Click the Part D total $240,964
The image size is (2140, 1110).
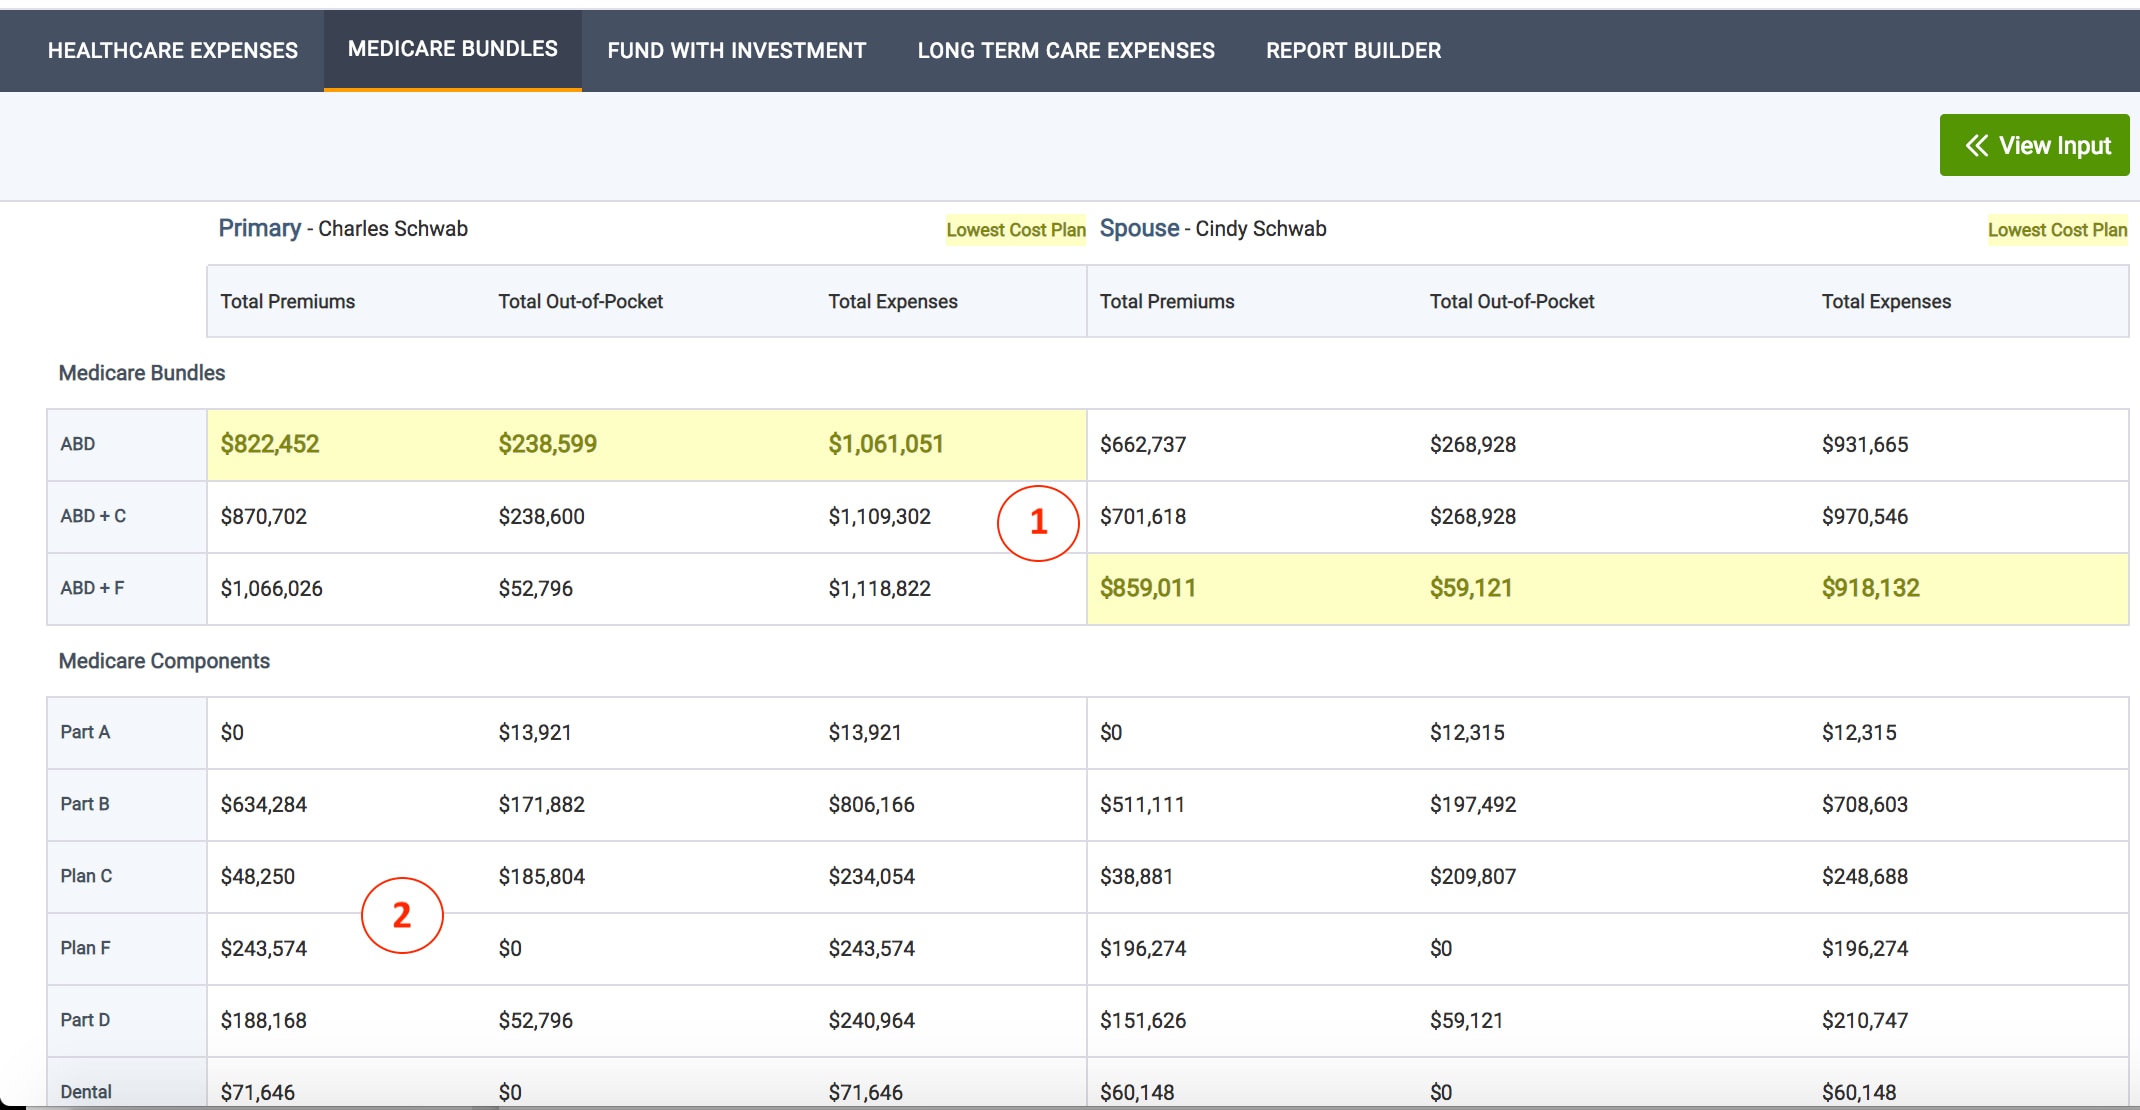click(x=872, y=1020)
